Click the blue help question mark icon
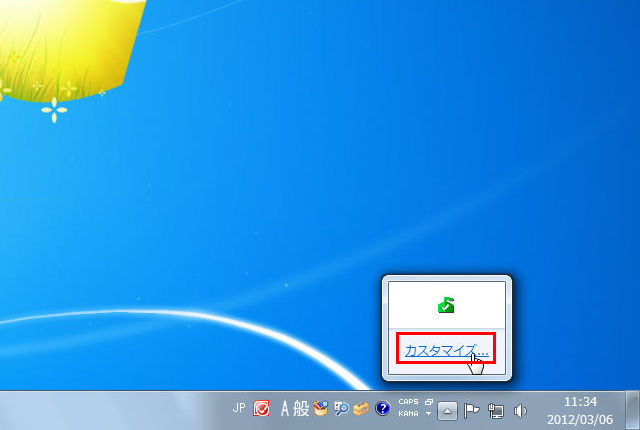Image resolution: width=640 pixels, height=430 pixels. (382, 408)
